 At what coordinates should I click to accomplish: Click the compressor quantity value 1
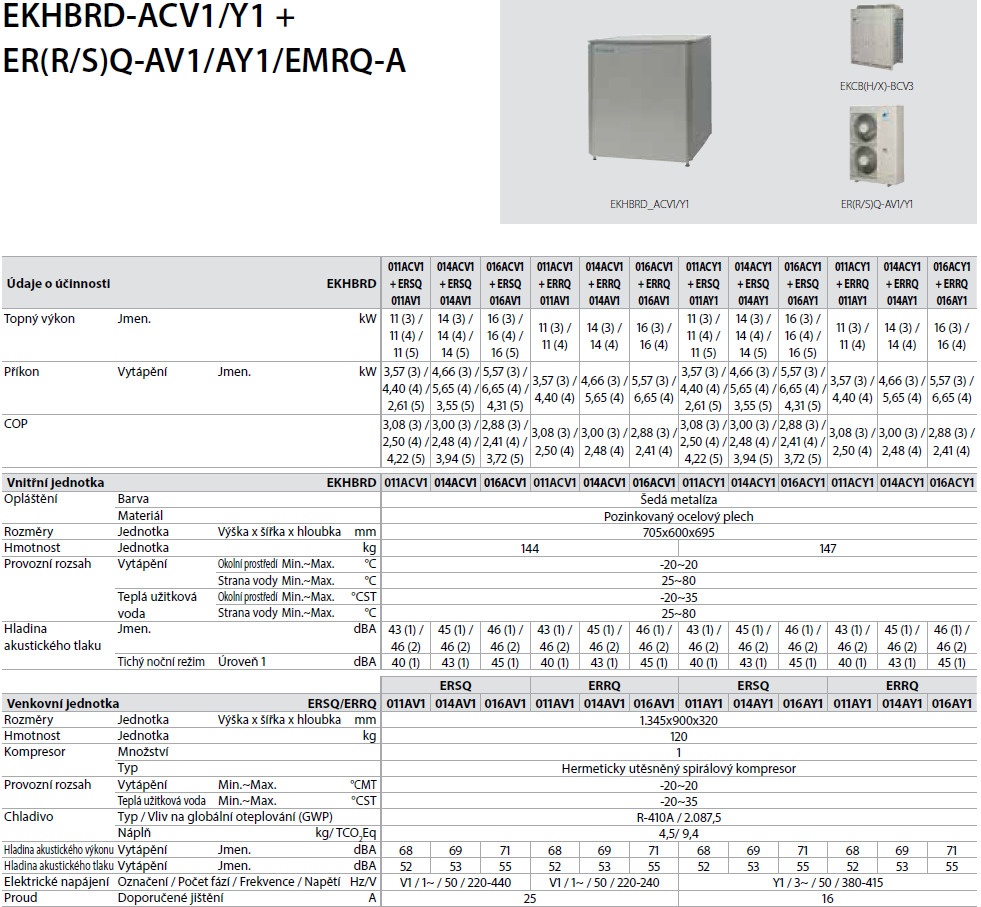coord(678,752)
